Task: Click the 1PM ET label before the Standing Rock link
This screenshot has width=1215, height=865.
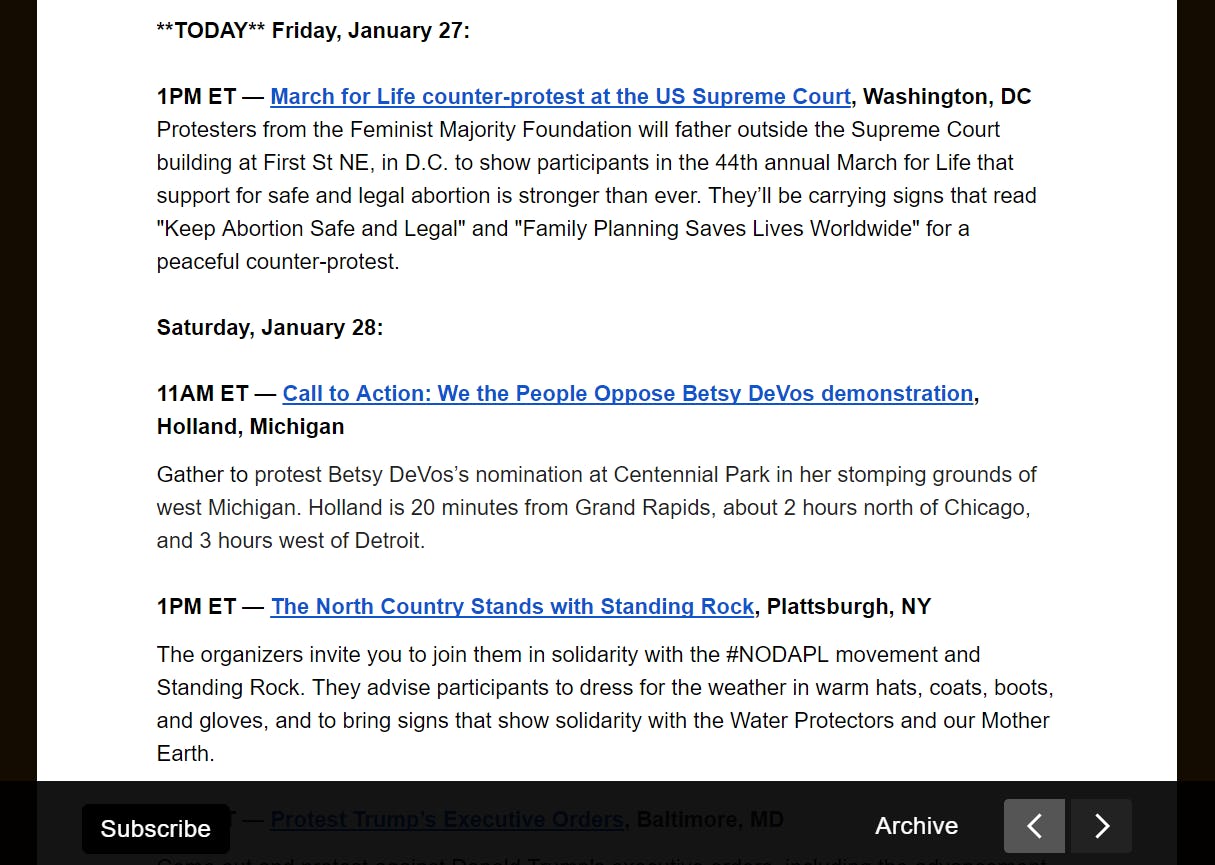Action: 196,607
